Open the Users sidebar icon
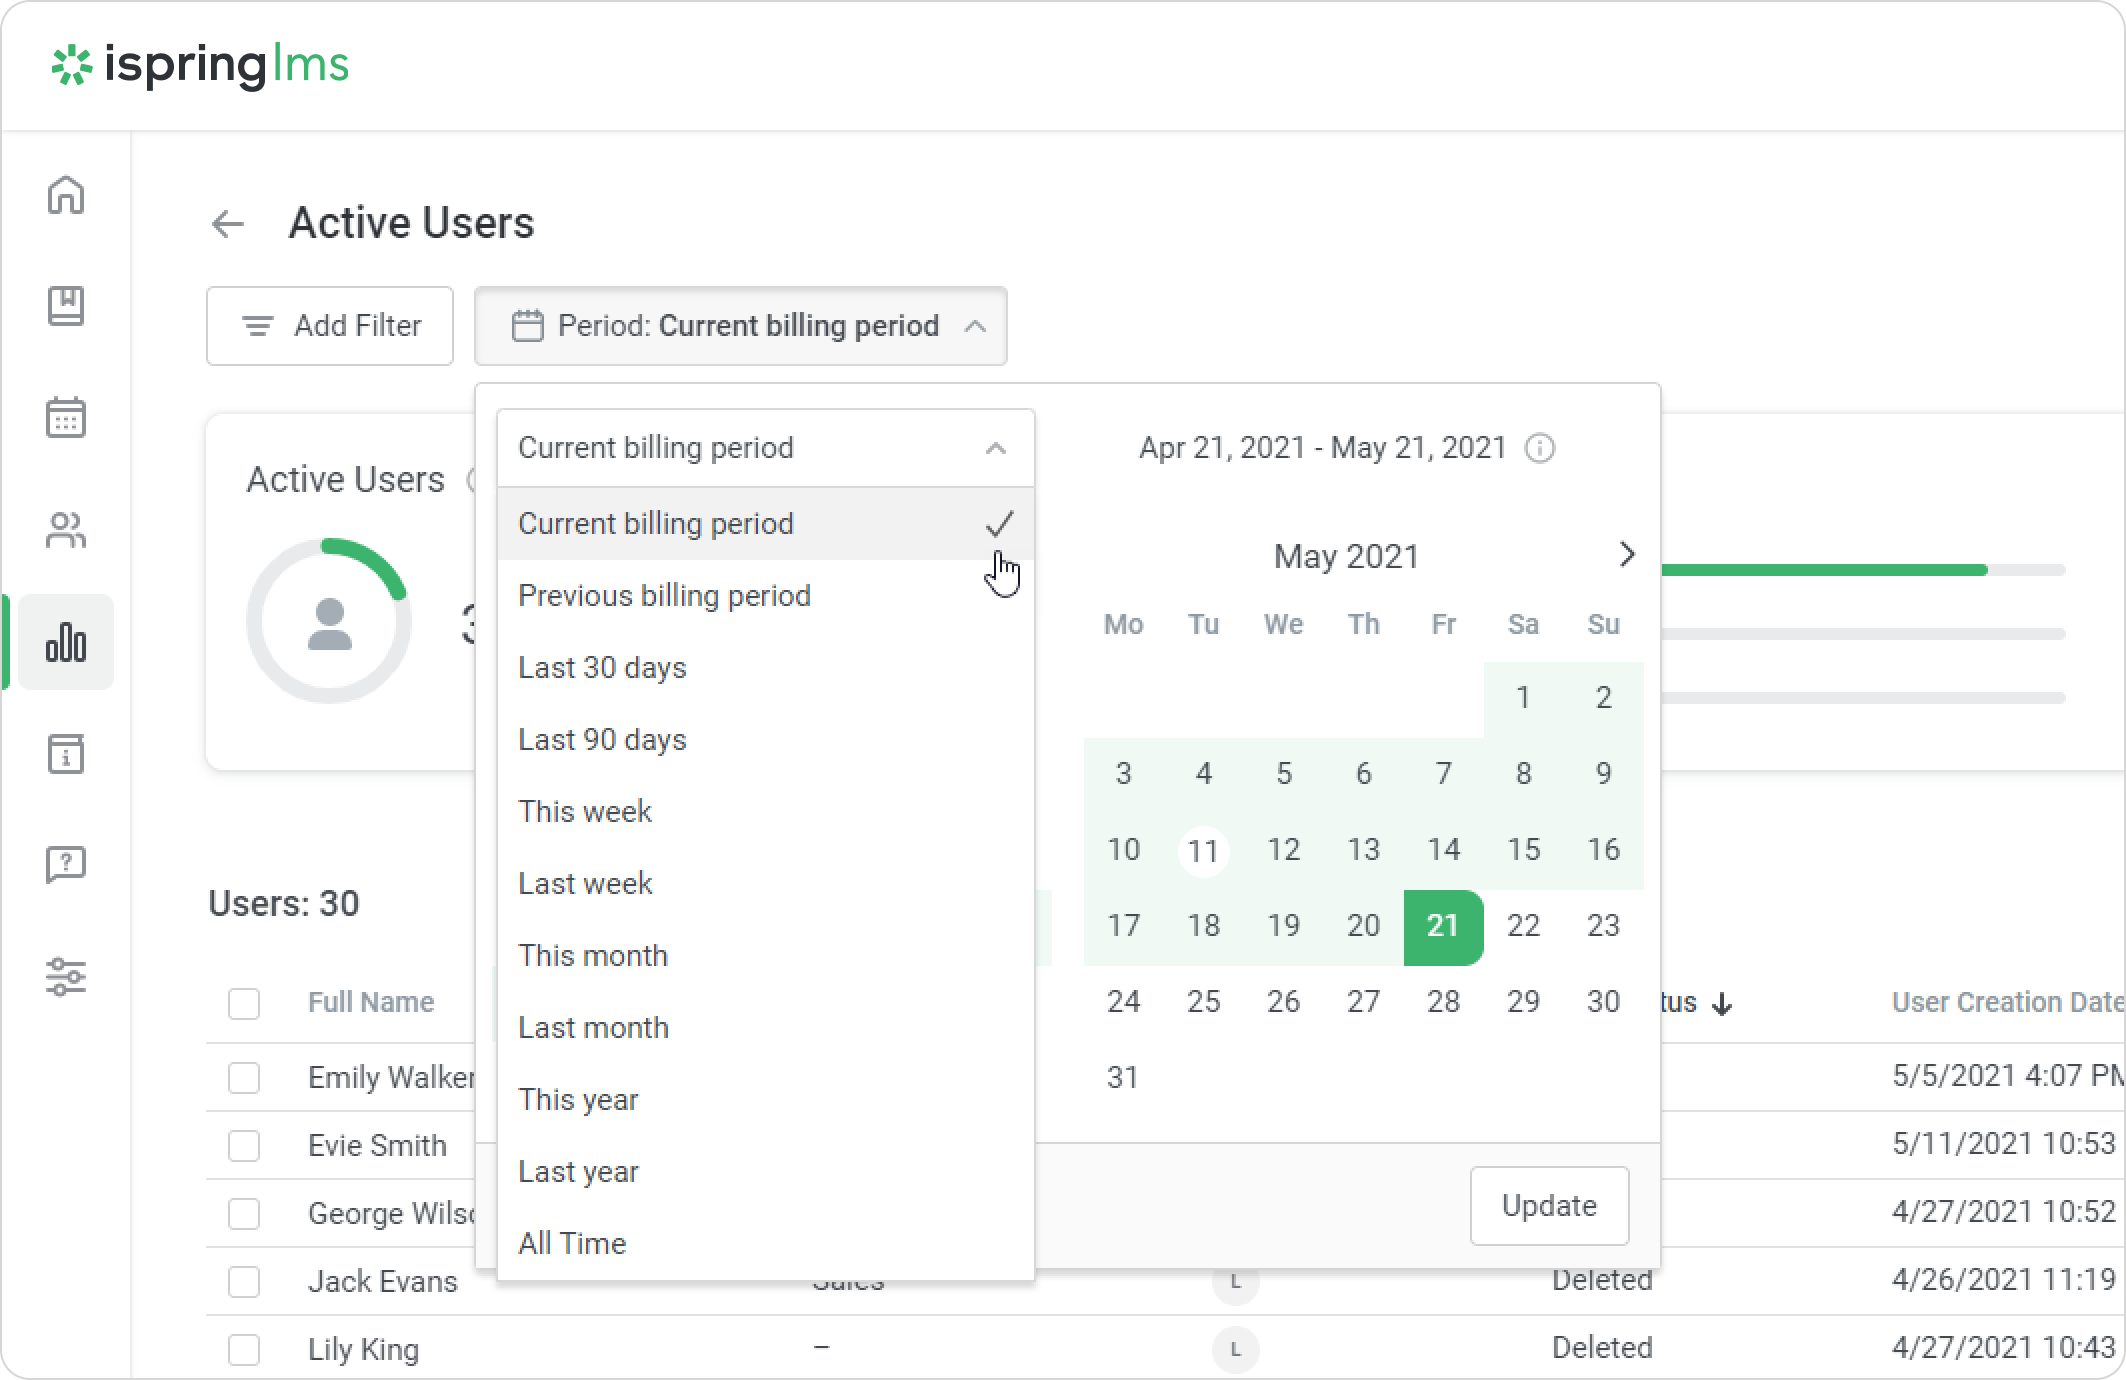Screen dimensions: 2126x1380 click(x=66, y=530)
